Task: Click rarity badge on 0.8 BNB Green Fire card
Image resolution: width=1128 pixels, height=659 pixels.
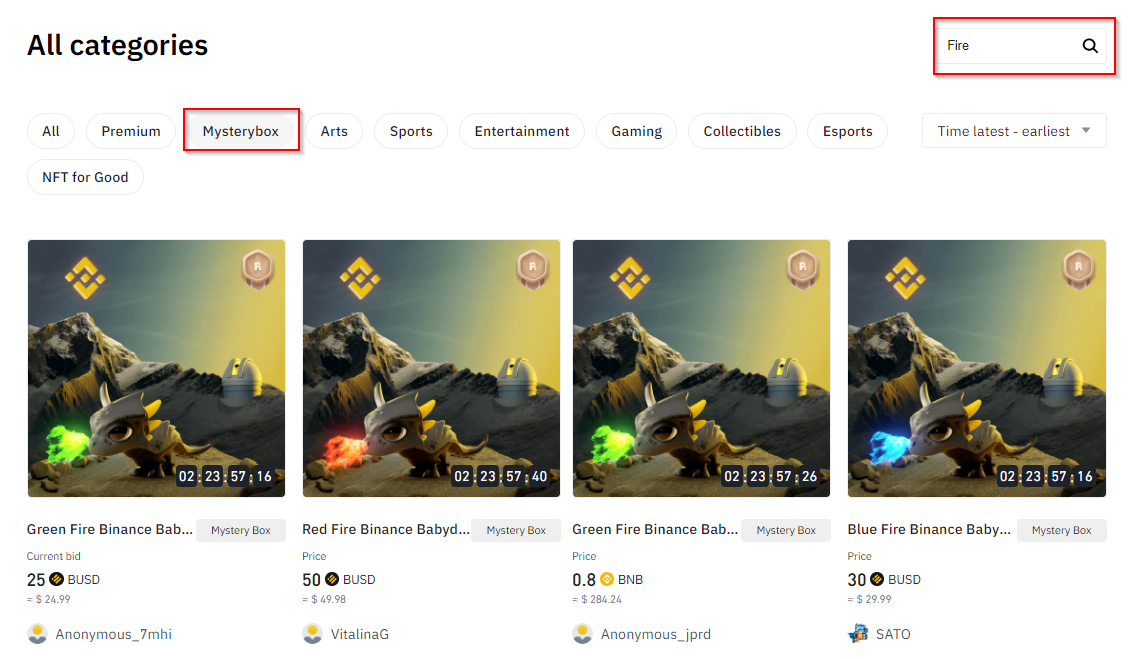Action: click(x=803, y=269)
